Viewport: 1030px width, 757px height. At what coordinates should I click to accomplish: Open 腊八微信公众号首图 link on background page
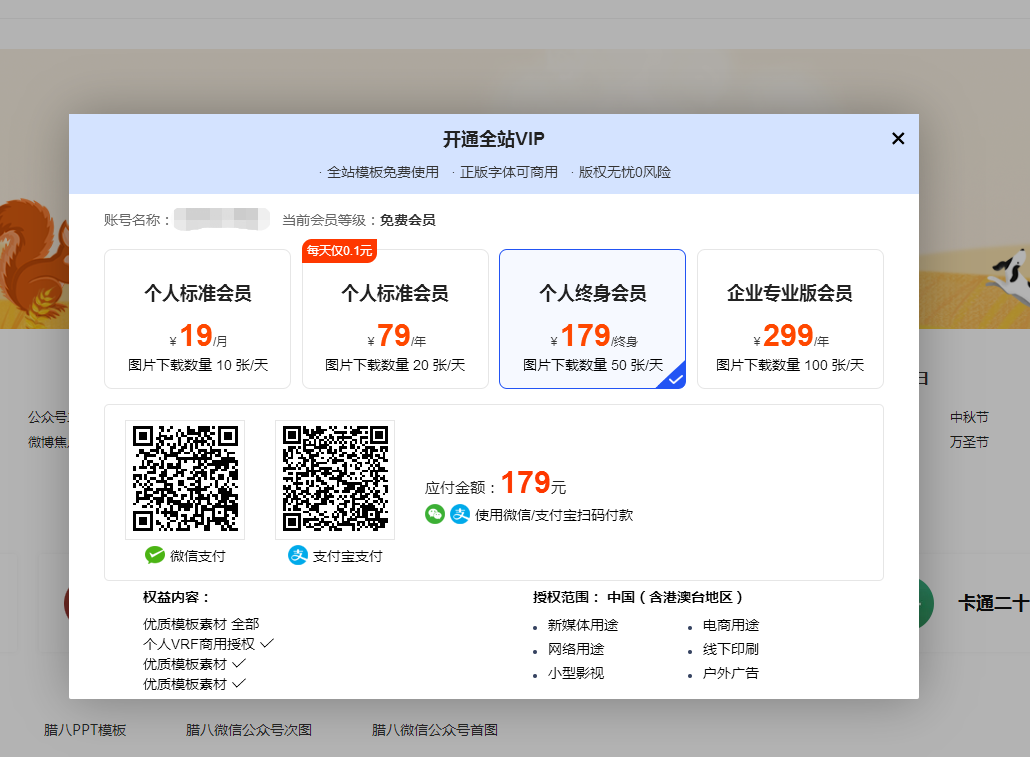[434, 730]
